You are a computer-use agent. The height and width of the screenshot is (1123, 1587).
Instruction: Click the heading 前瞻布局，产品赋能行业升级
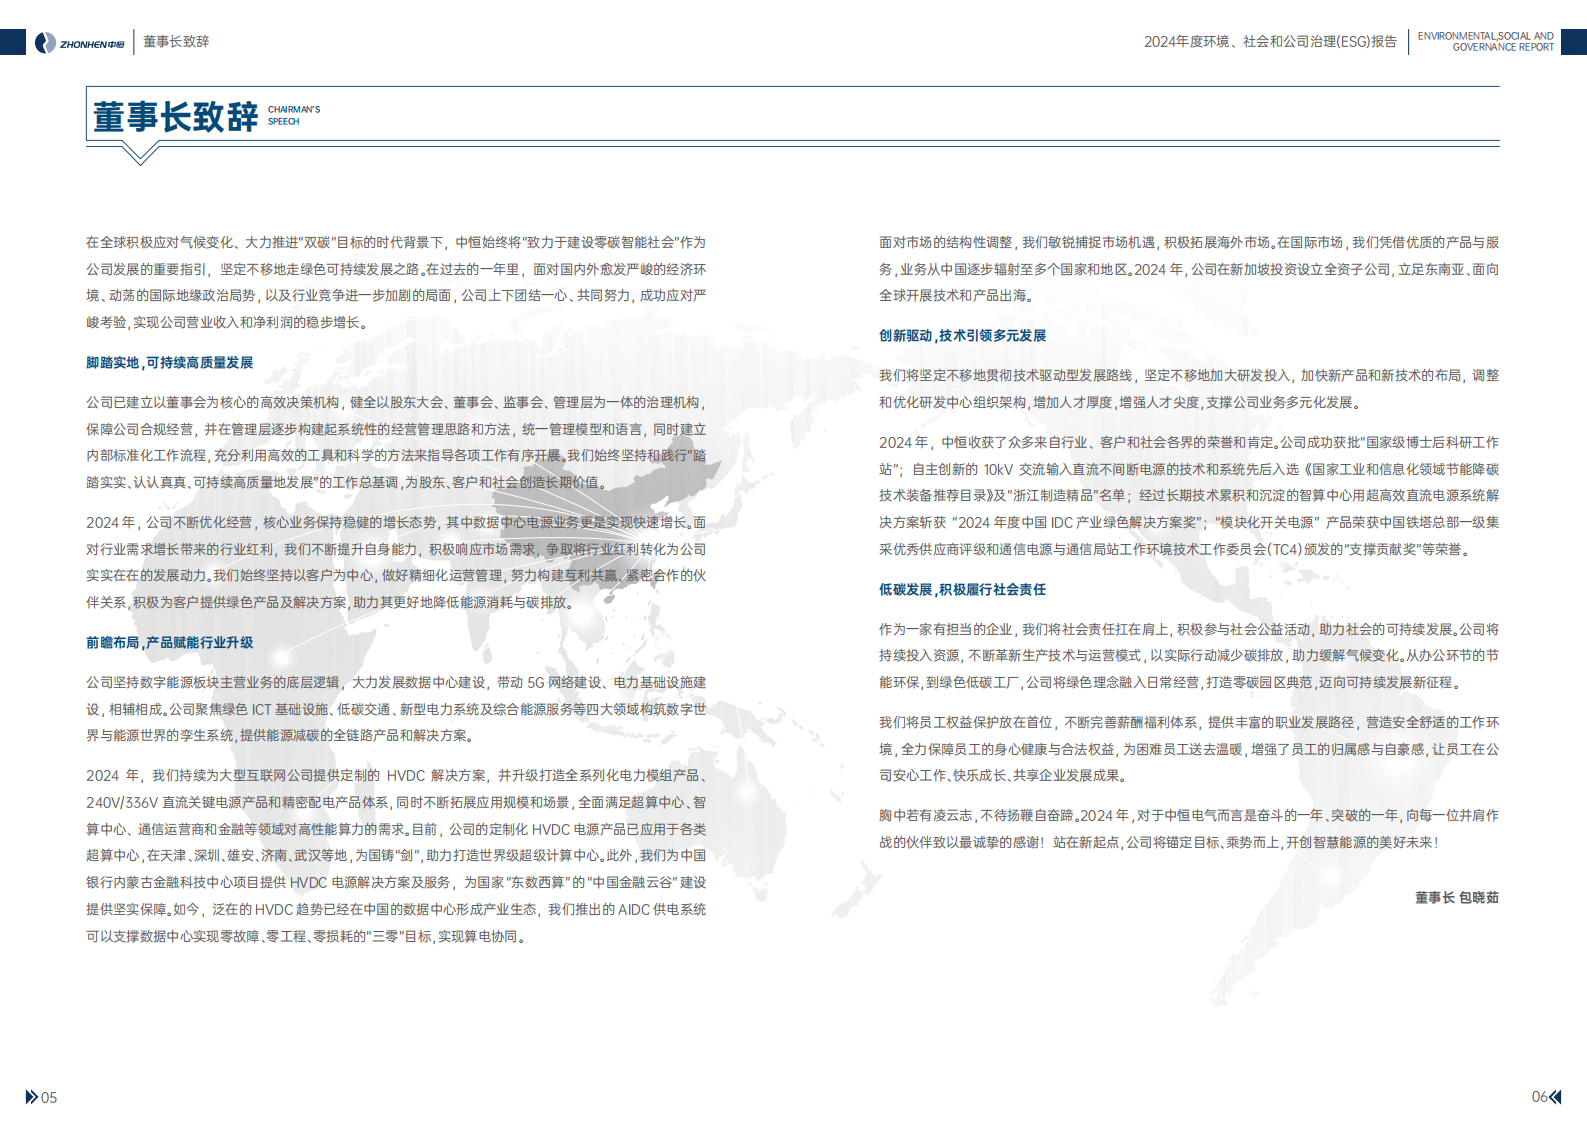click(169, 643)
